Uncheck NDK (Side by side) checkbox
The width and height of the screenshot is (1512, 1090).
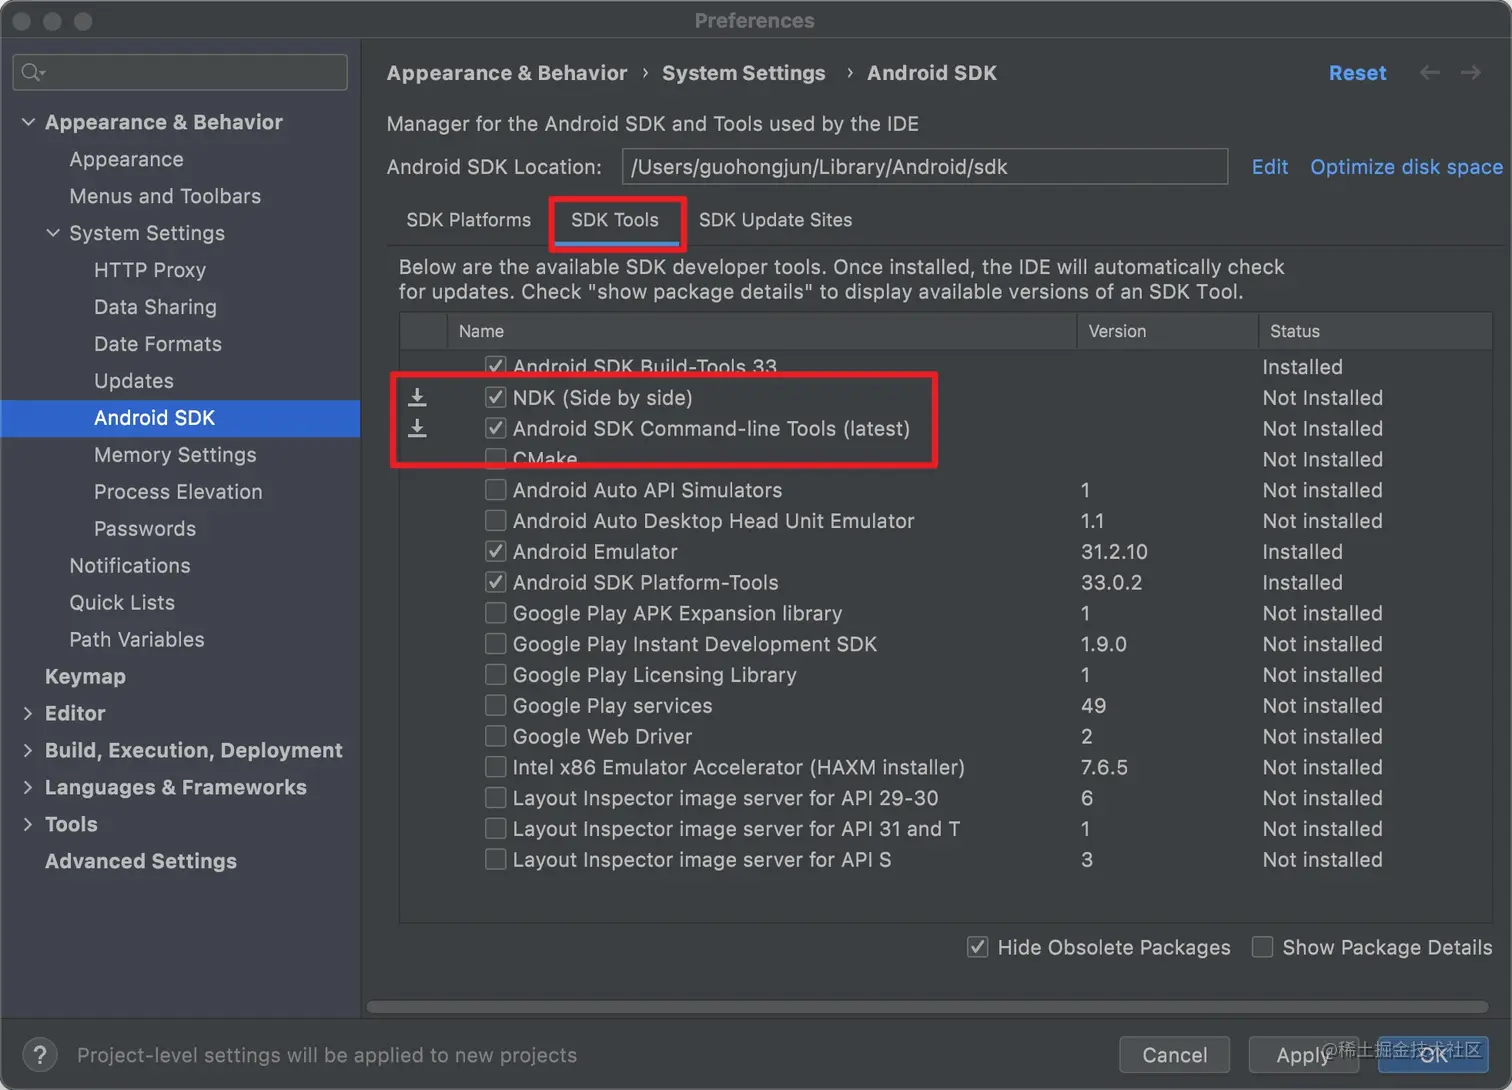tap(495, 397)
